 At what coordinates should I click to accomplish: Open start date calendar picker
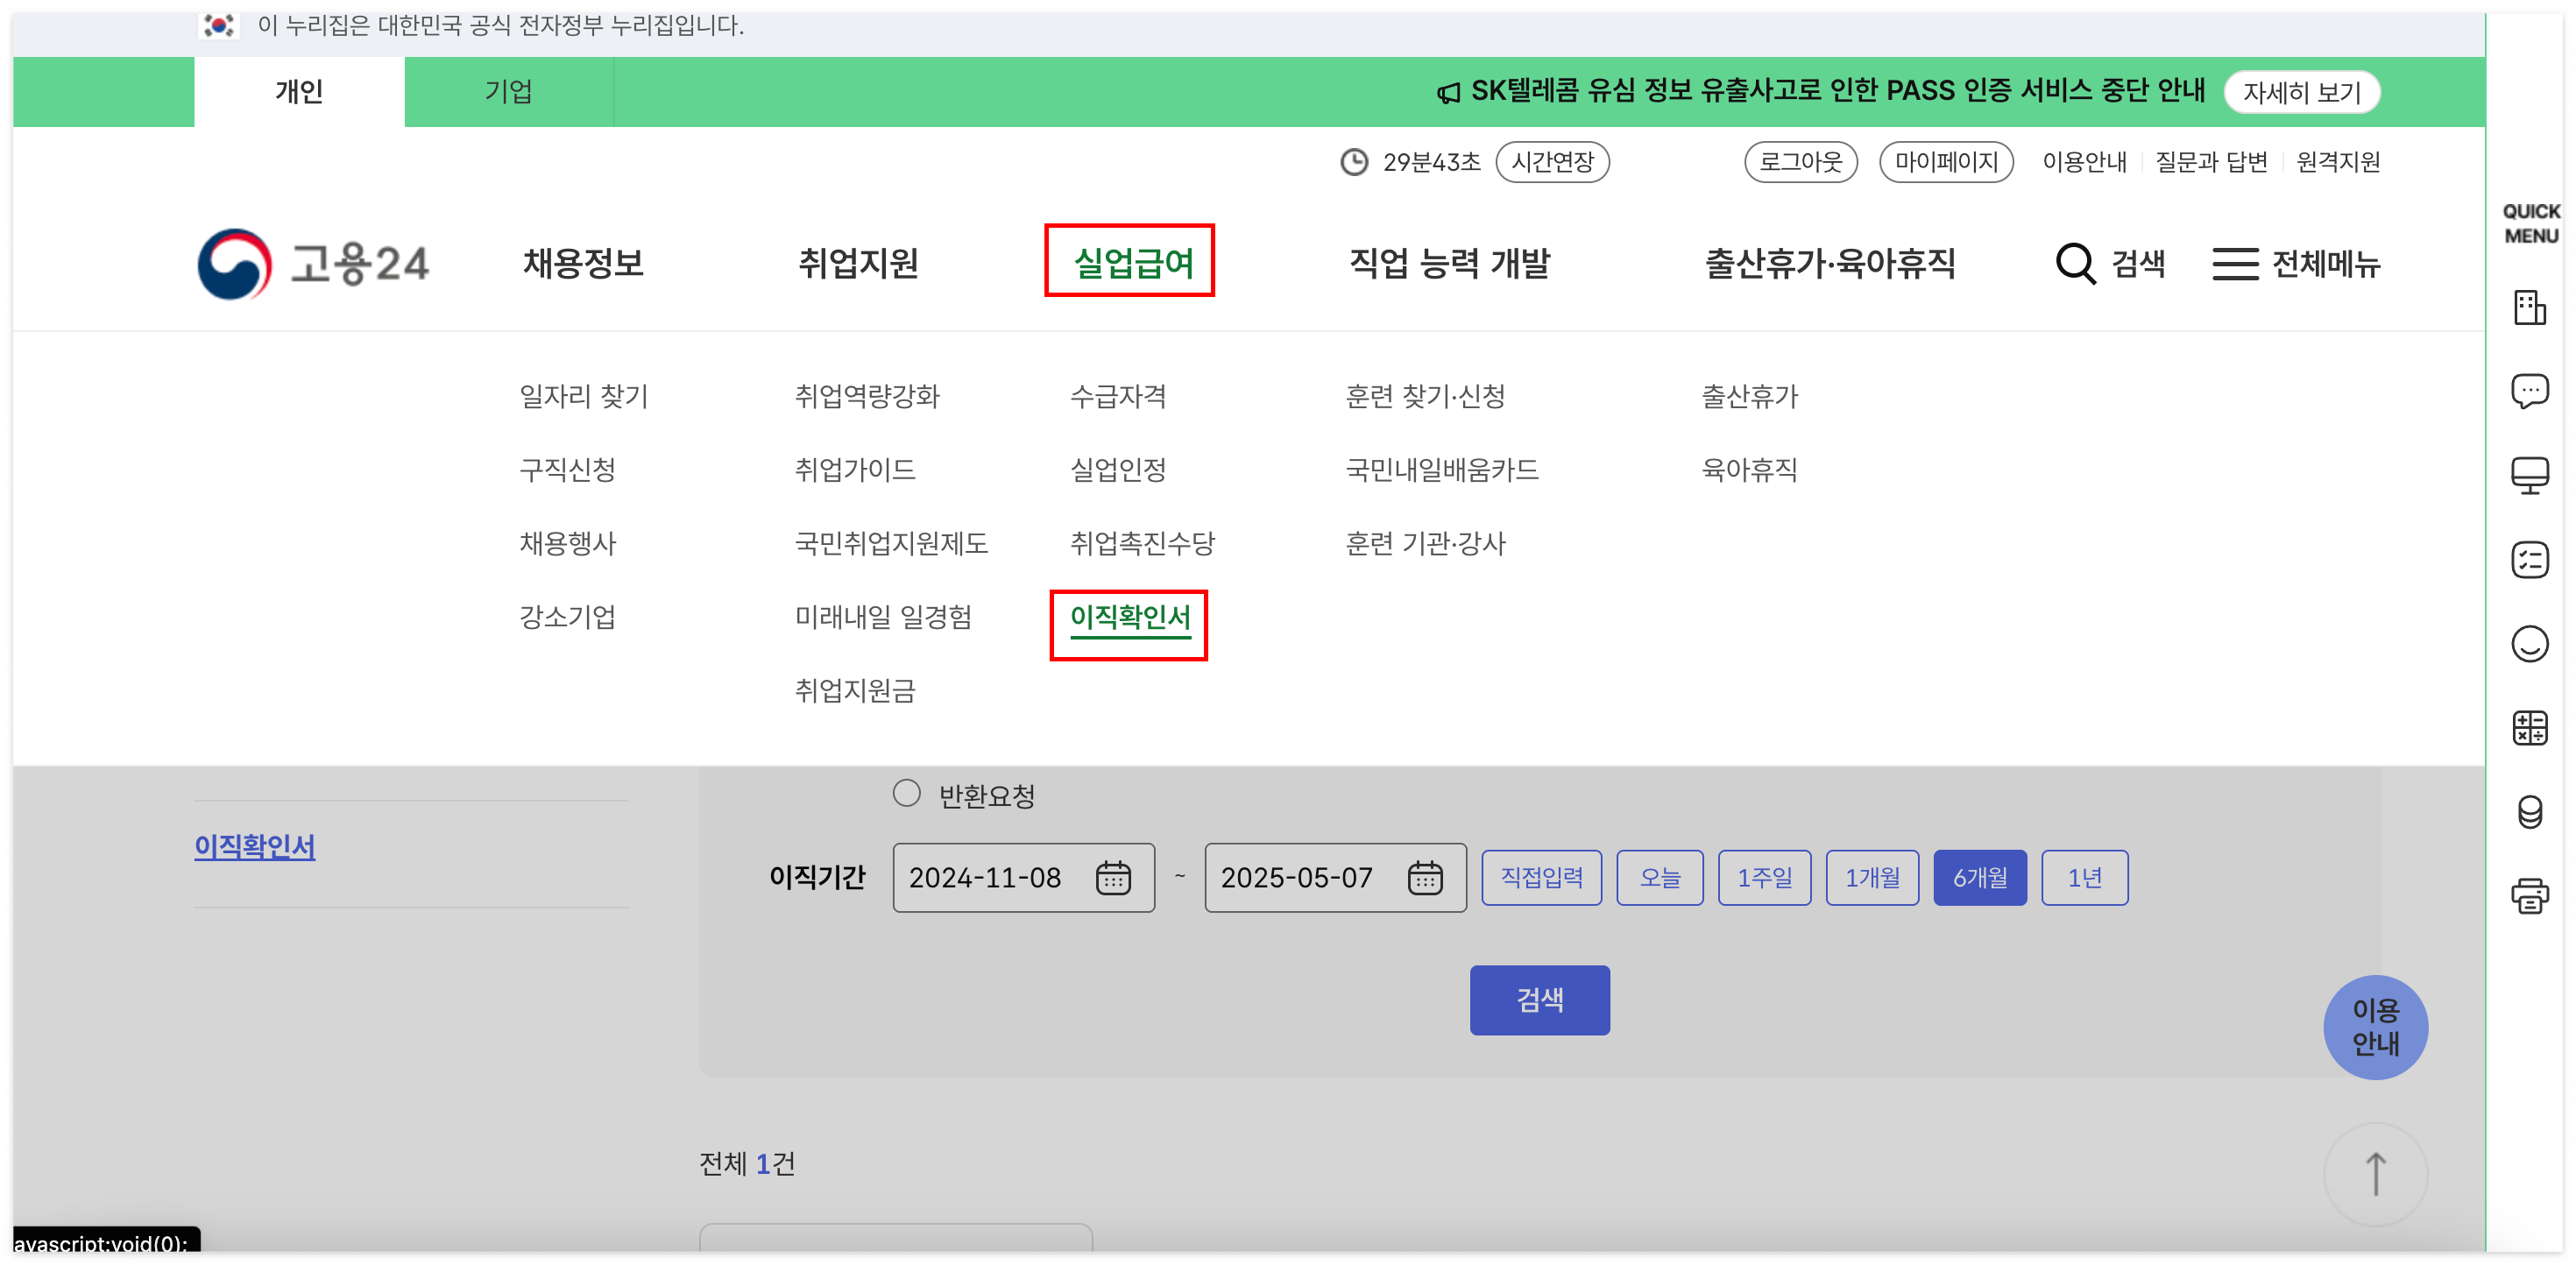coord(1113,878)
